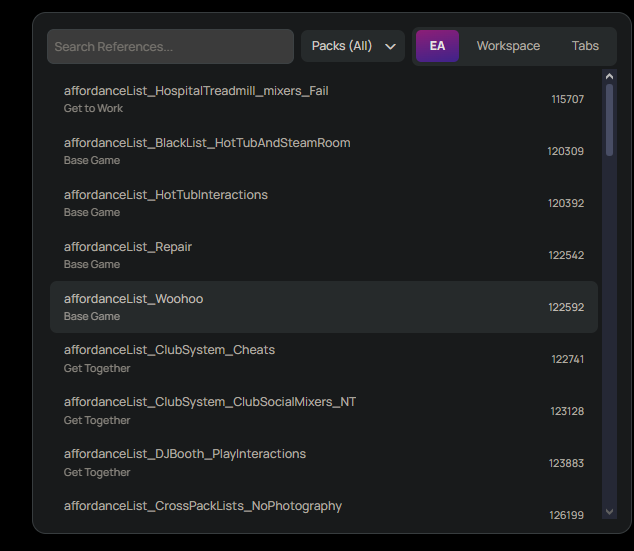This screenshot has height=551, width=634.
Task: Select affordanceList_ClubSystem_ClubSocialMixers_NT item
Action: click(210, 402)
